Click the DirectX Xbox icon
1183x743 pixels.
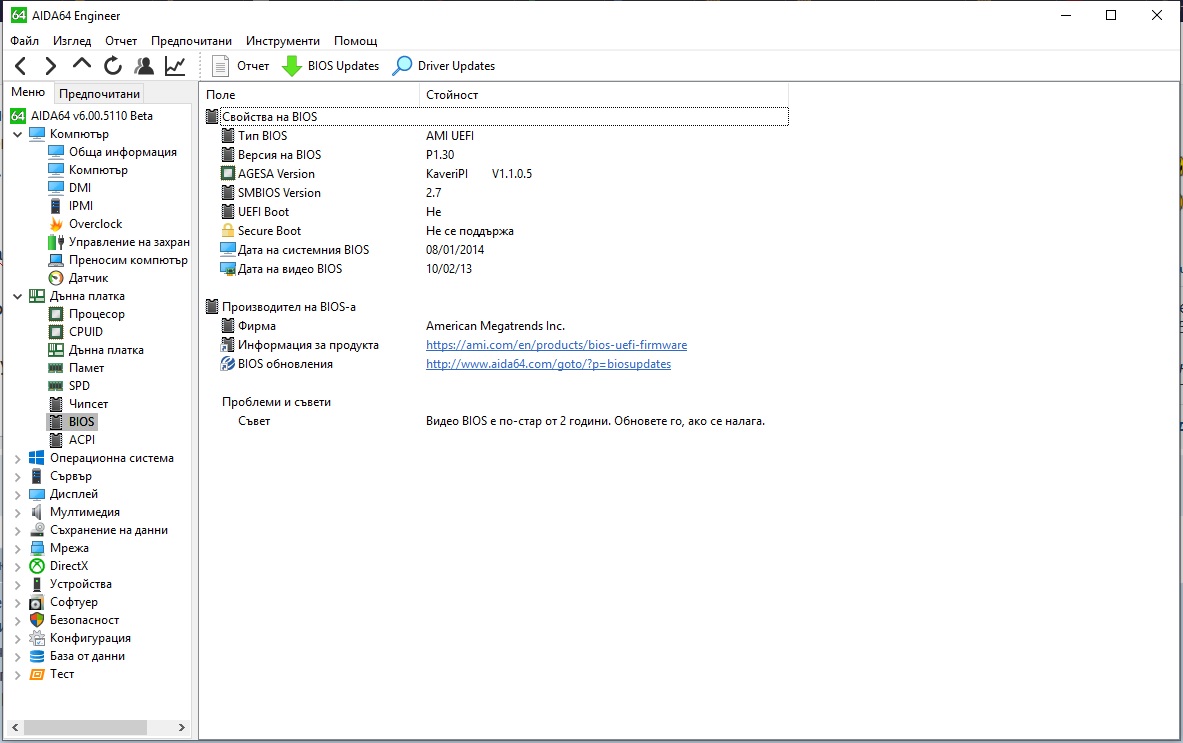click(x=36, y=566)
